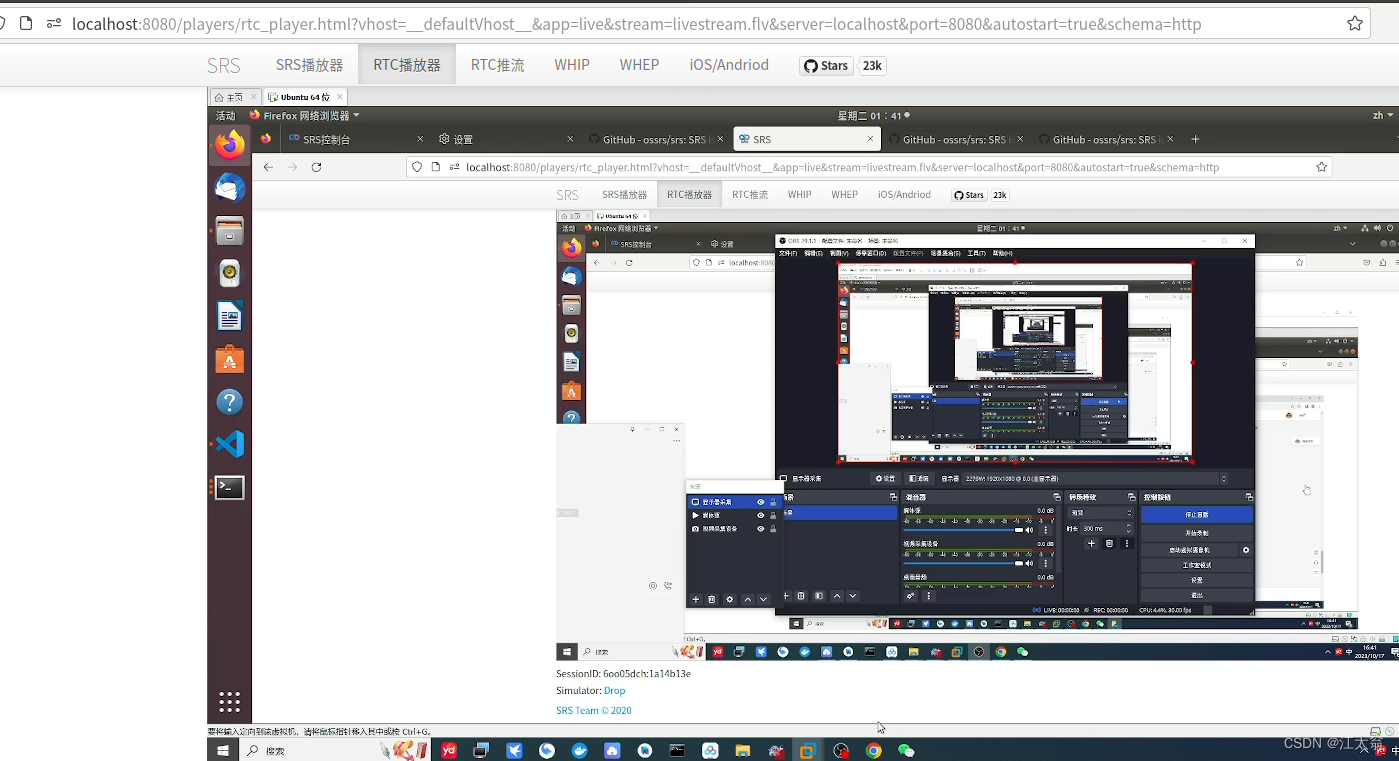Open options menu for second OBS mixer channel

[1046, 563]
